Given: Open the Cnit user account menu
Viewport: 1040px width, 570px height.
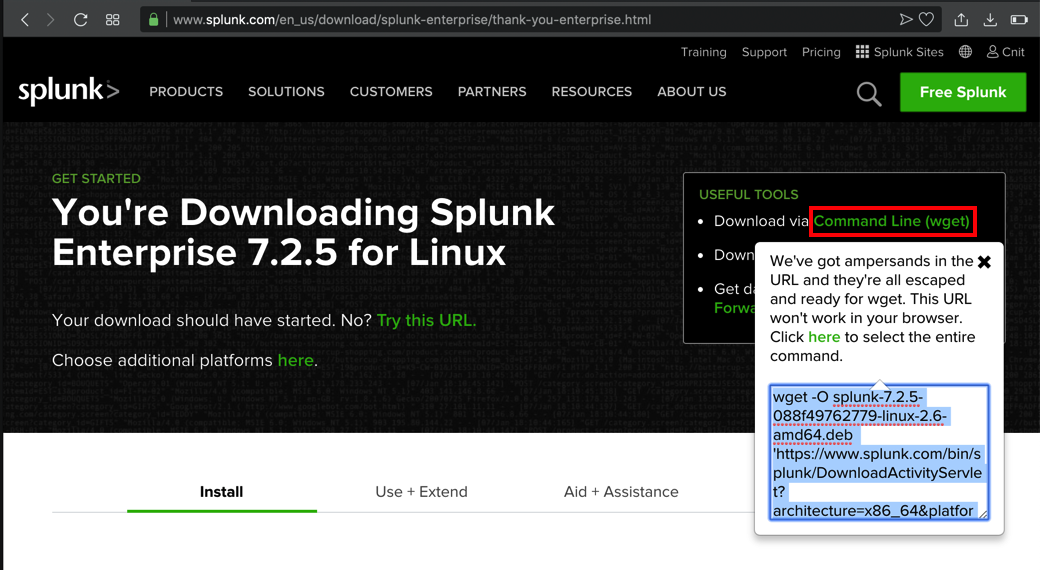Looking at the screenshot, I should pyautogui.click(x=1006, y=52).
